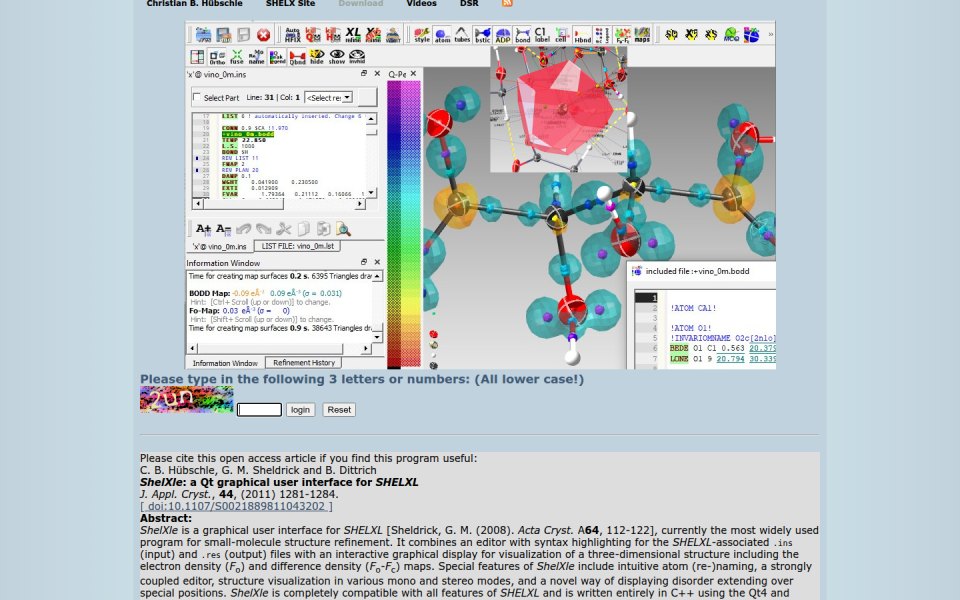960x600 pixels.
Task: Open the Select residue dropdown
Action: click(x=328, y=97)
